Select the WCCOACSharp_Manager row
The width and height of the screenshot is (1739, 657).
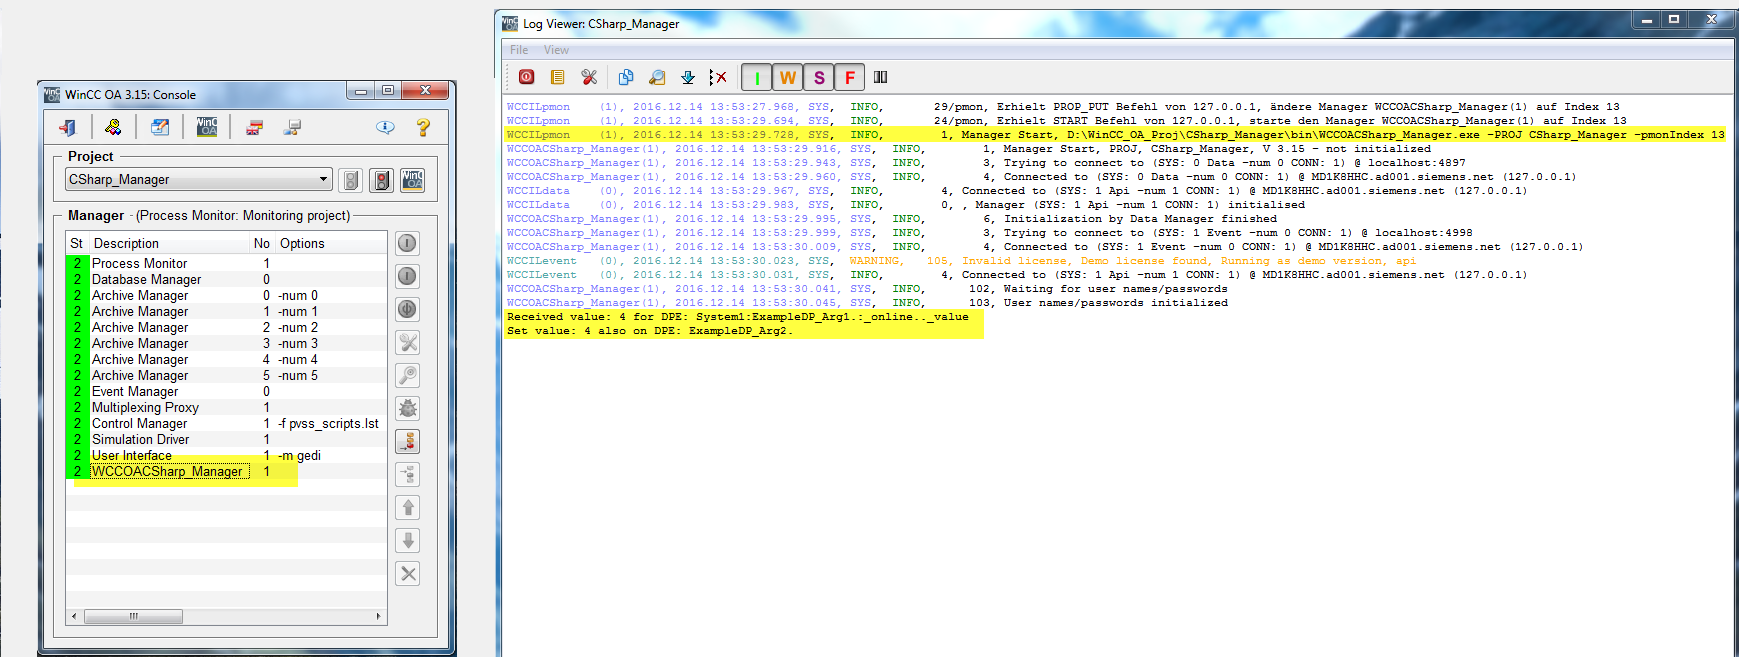coord(227,471)
